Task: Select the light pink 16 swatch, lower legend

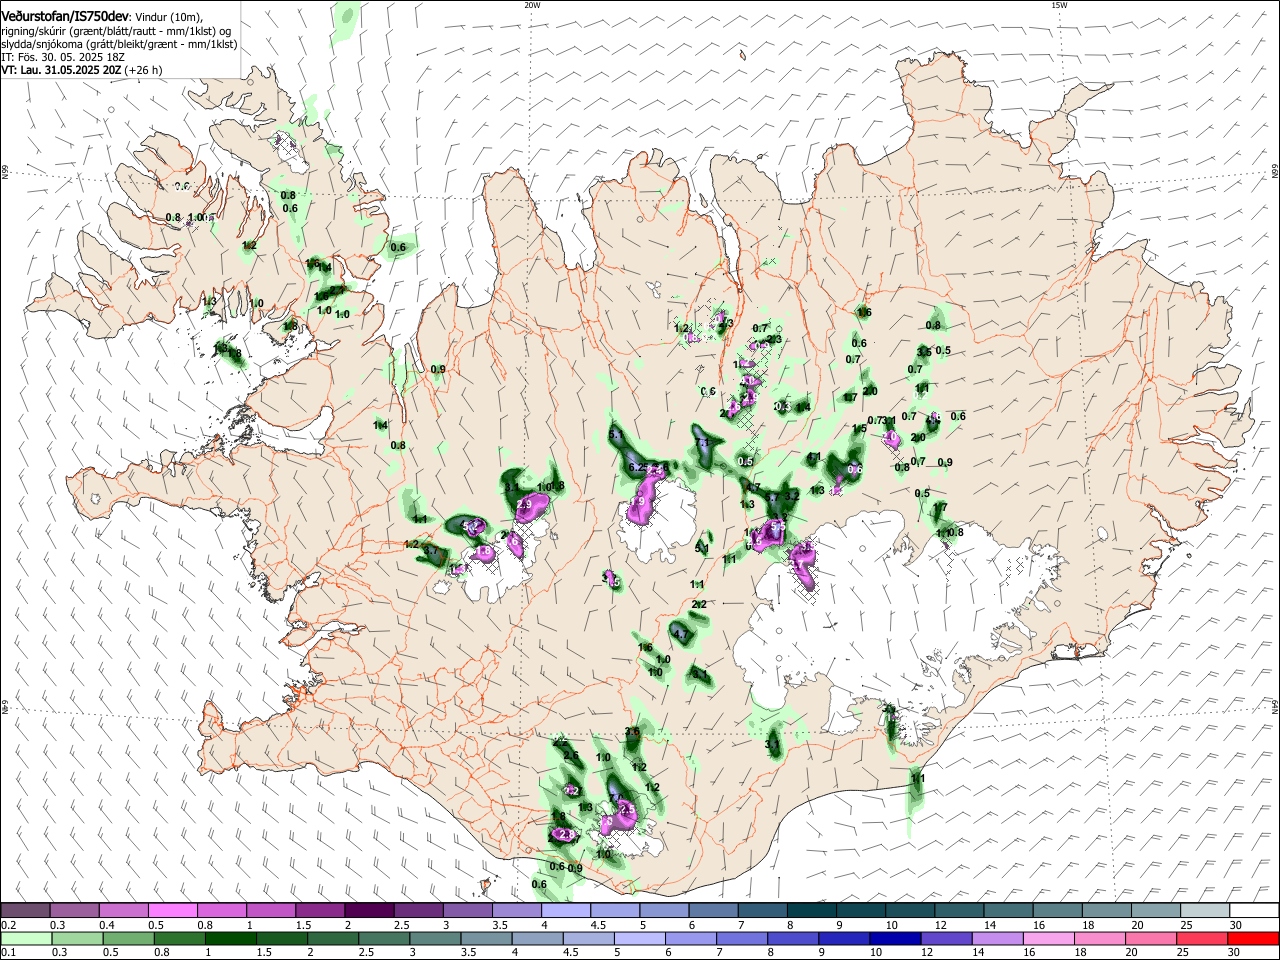Action: coord(1049,938)
